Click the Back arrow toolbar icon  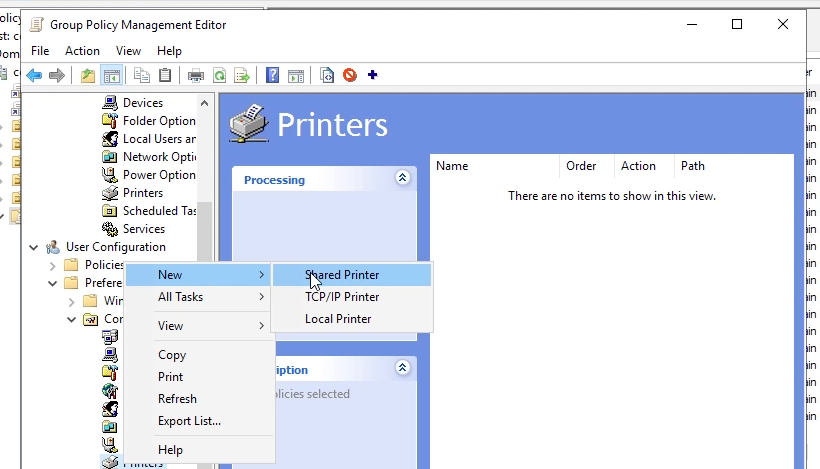coord(35,75)
